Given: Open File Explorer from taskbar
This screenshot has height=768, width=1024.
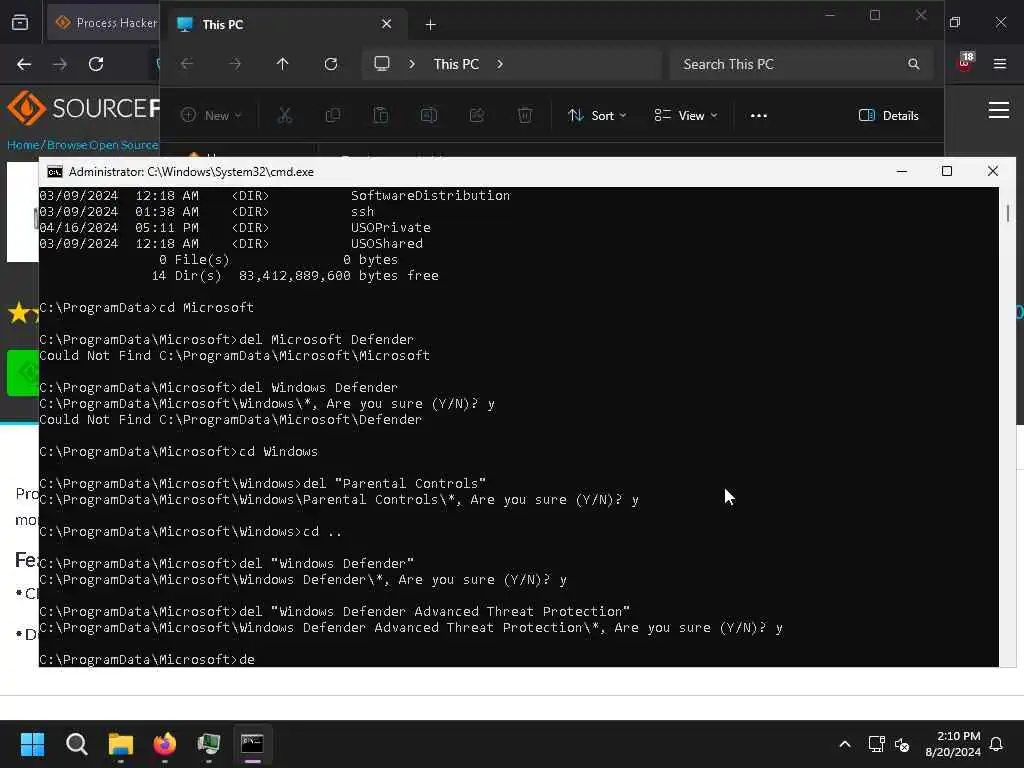Looking at the screenshot, I should click(121, 744).
